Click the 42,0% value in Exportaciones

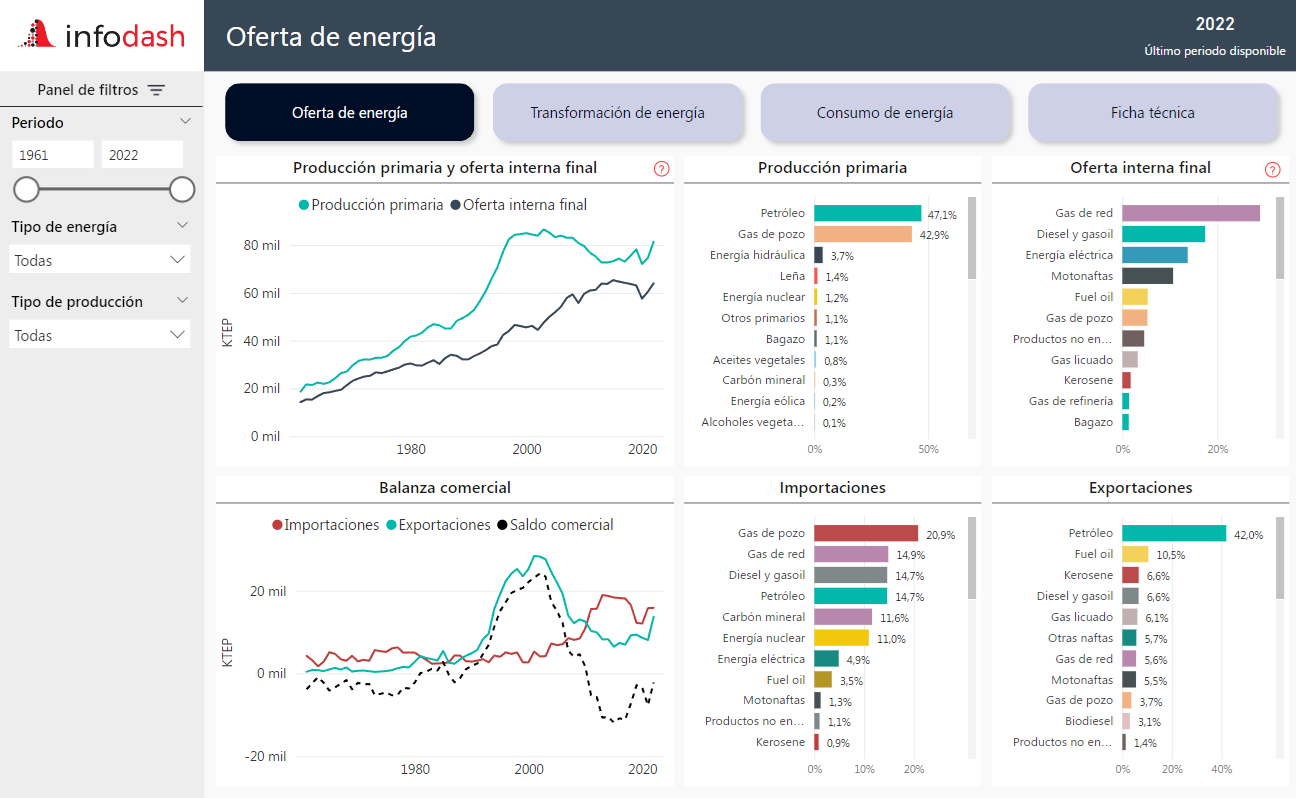pyautogui.click(x=1248, y=534)
